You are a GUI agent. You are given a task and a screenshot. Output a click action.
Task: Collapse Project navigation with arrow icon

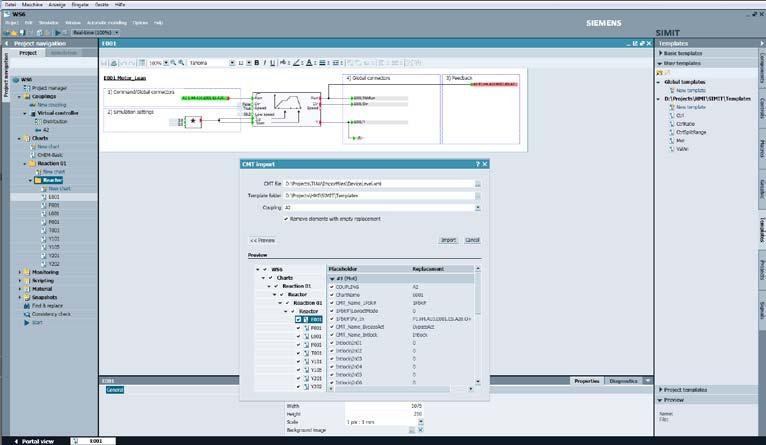pyautogui.click(x=6, y=43)
